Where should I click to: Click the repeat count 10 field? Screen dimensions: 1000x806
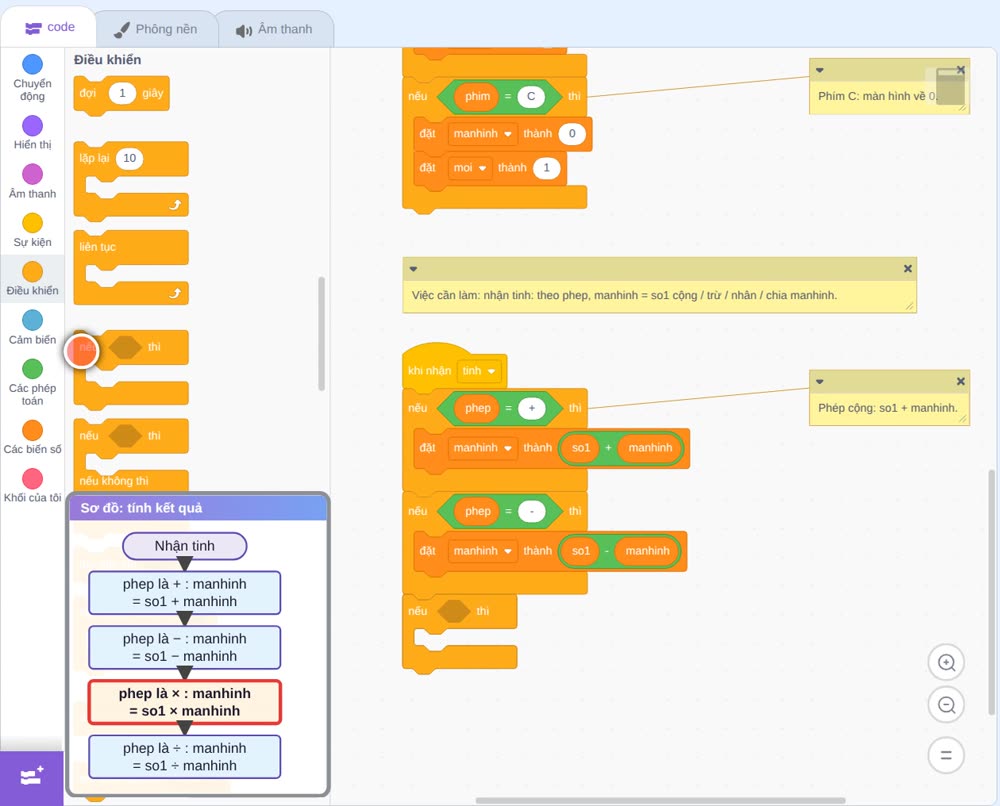click(x=129, y=158)
